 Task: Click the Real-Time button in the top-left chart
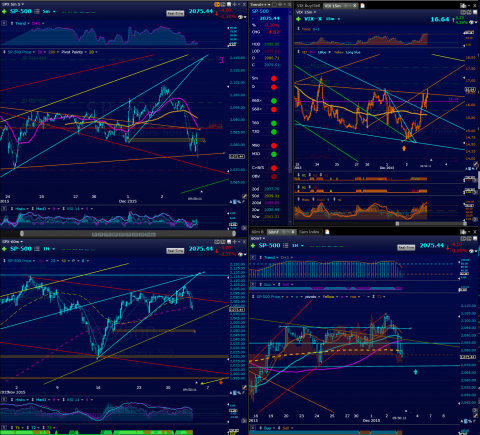coord(175,13)
